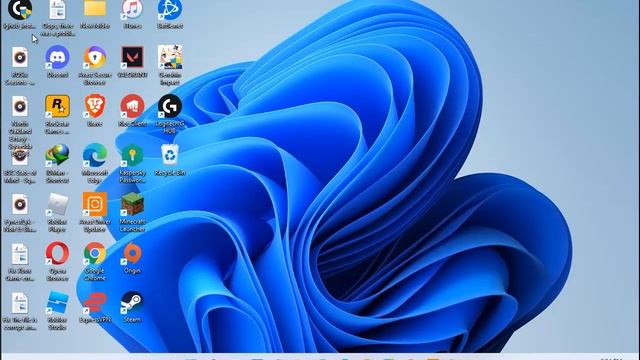Click the Minecraft Launcher icon

point(132,212)
